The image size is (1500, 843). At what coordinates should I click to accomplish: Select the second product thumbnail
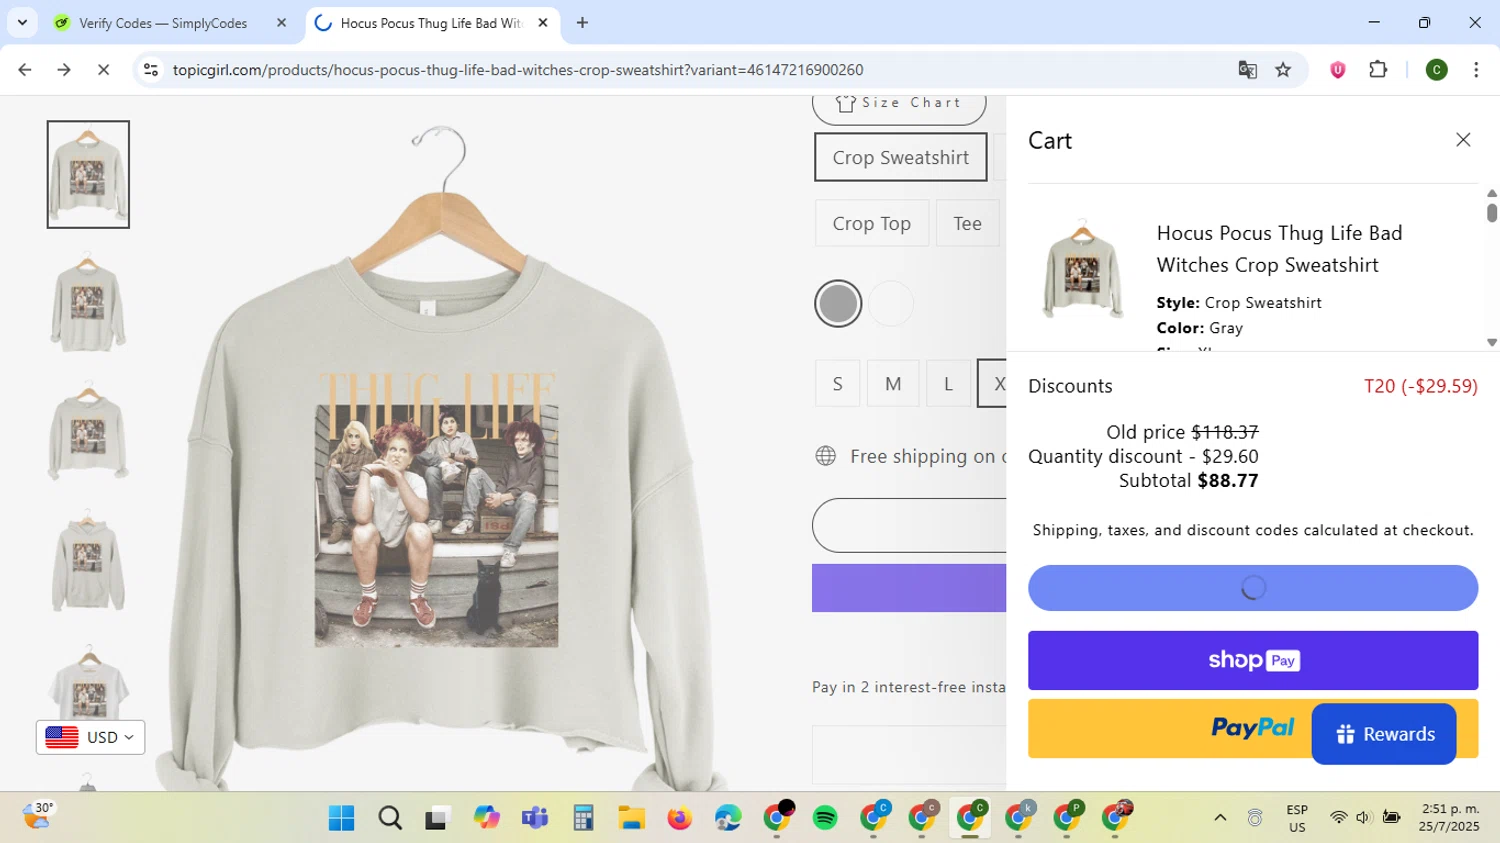click(88, 304)
